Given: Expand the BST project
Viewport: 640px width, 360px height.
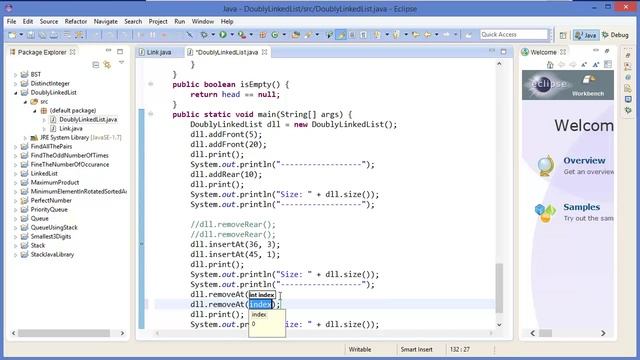Looking at the screenshot, I should click(x=16, y=75).
